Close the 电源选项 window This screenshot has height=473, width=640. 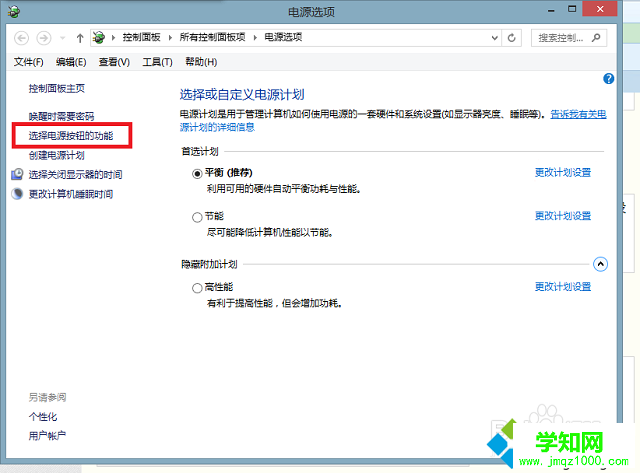(600, 9)
